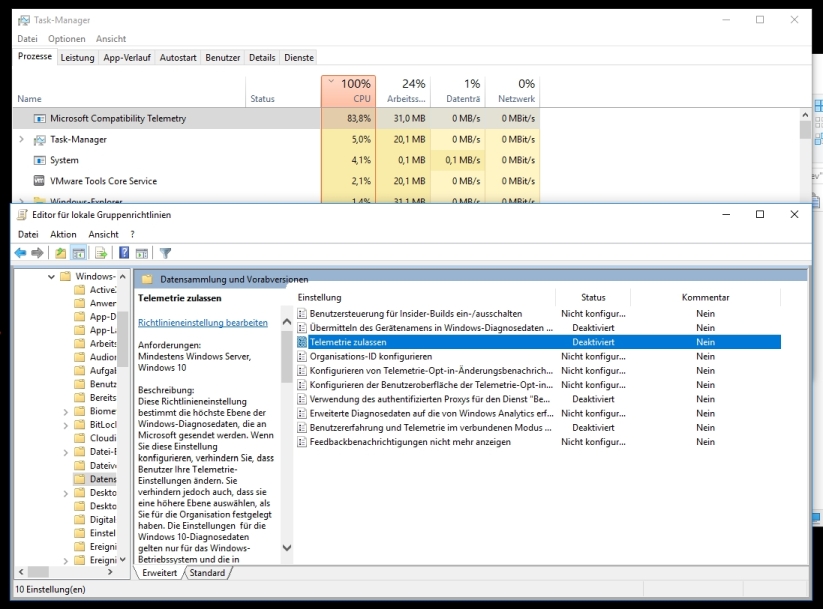823x609 pixels.
Task: Click the Organisations-ID konfigurieren policy icon
Action: tap(302, 356)
